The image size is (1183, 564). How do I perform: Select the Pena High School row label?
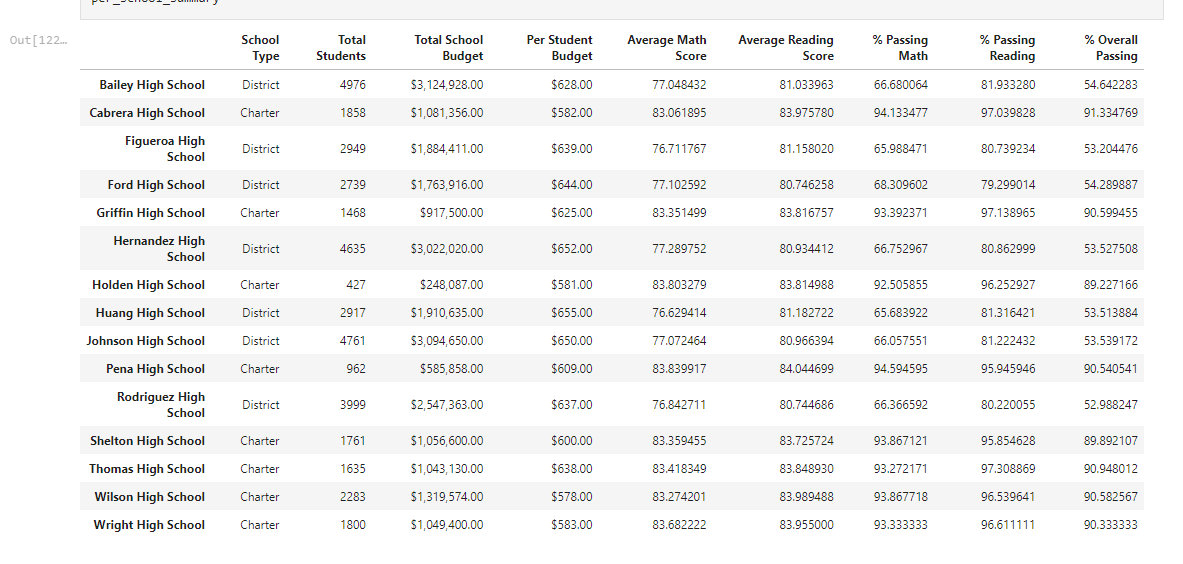(x=155, y=369)
